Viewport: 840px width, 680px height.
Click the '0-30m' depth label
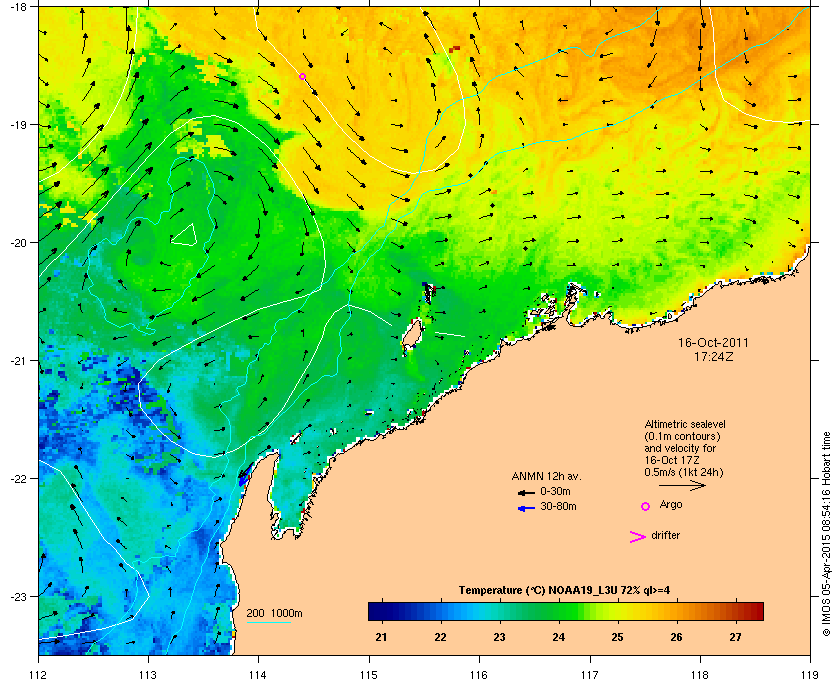555,491
